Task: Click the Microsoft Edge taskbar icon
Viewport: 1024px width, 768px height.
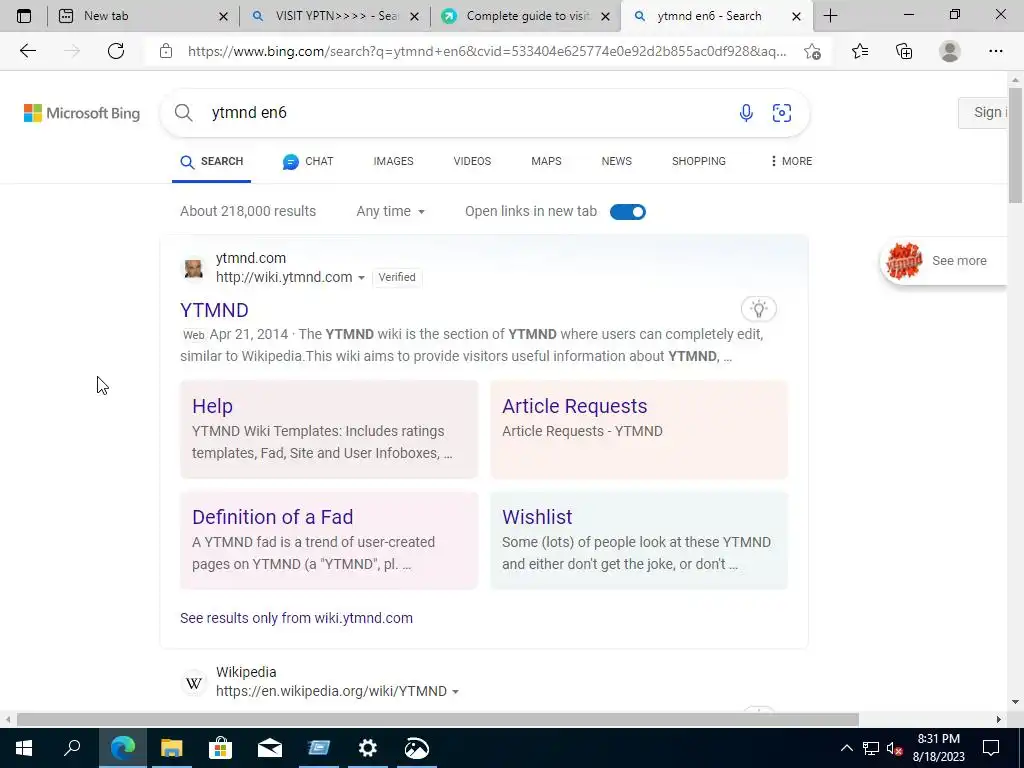Action: pyautogui.click(x=123, y=748)
